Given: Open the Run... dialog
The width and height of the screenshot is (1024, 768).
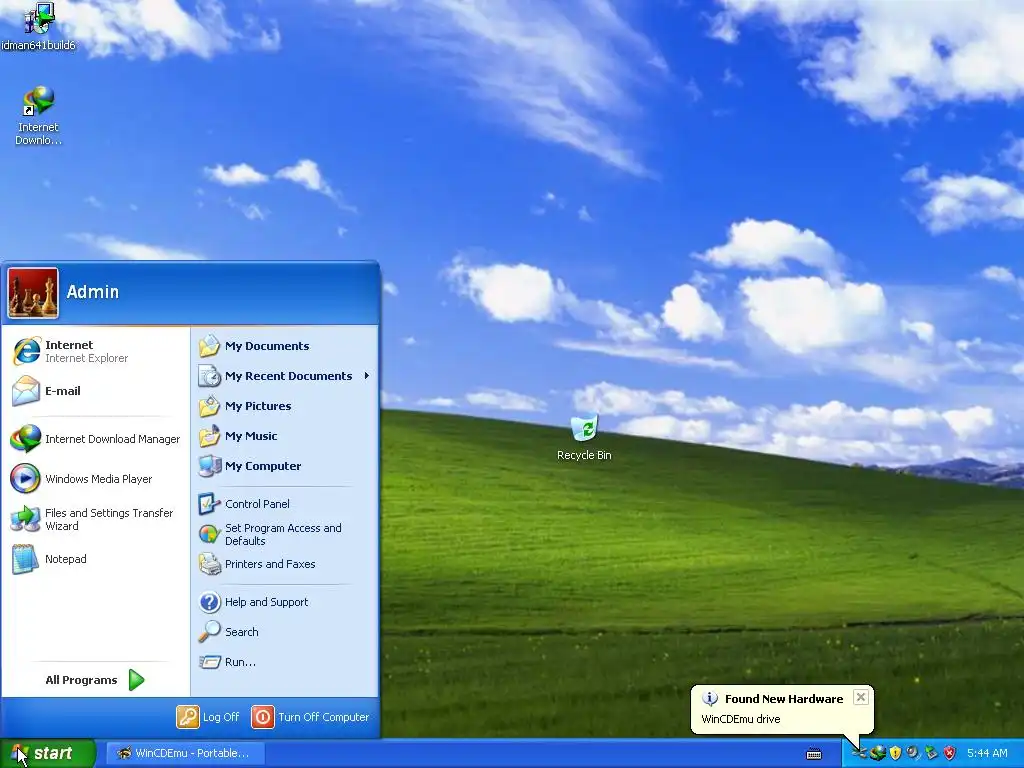Looking at the screenshot, I should (284, 662).
